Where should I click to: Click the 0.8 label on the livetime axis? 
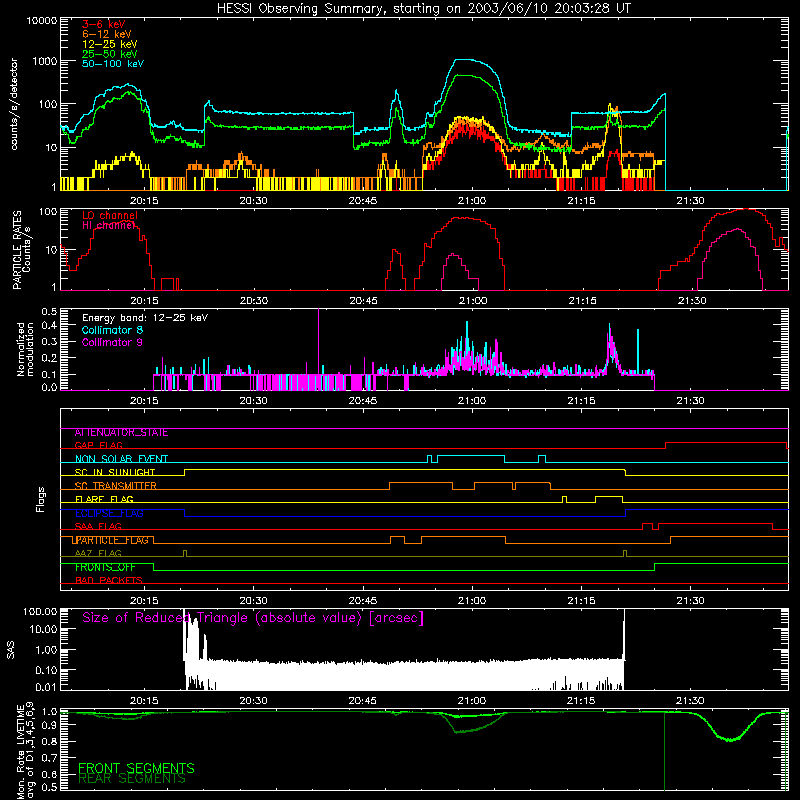49,741
